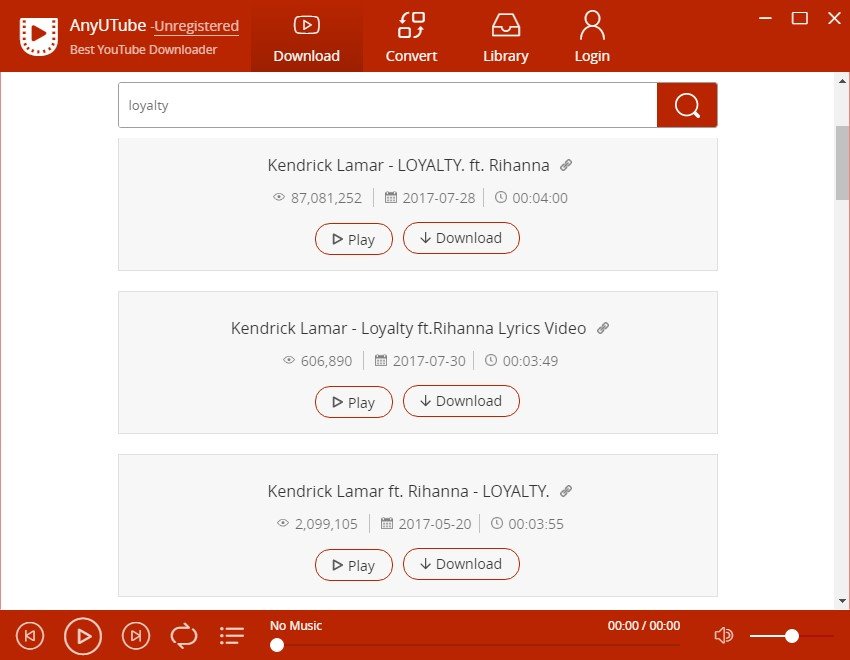This screenshot has height=660, width=850.
Task: Toggle repeat mode
Action: (x=184, y=636)
